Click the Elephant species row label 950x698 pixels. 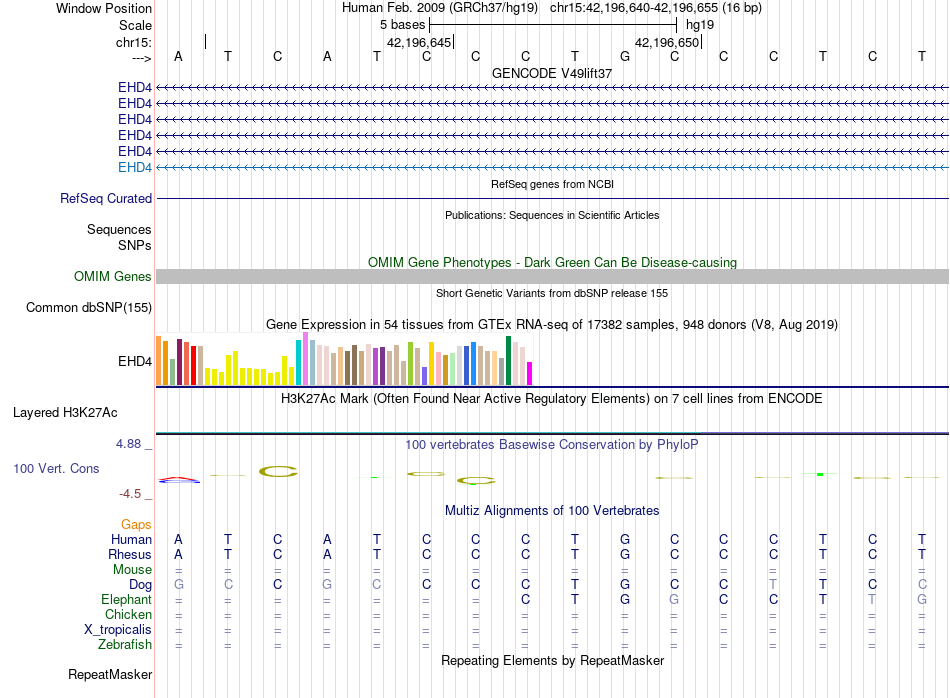tap(127, 599)
